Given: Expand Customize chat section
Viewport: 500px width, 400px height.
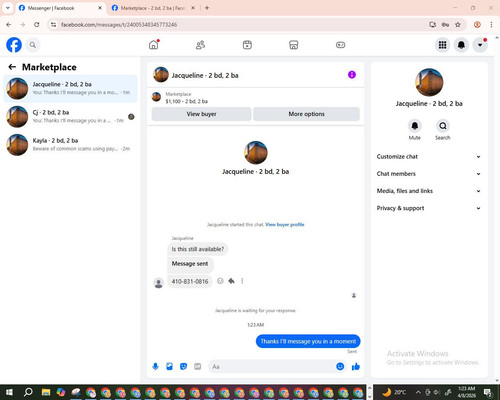Looking at the screenshot, I should coord(429,157).
